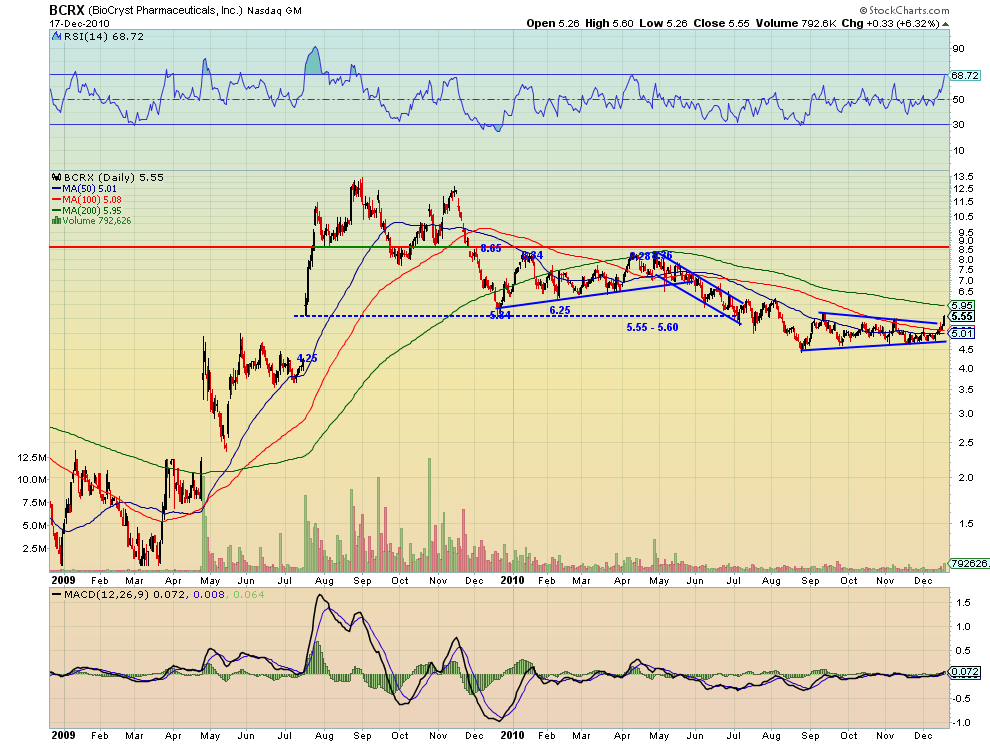Click the 5.55 closing price tag
The width and height of the screenshot is (990, 744).
tap(962, 316)
